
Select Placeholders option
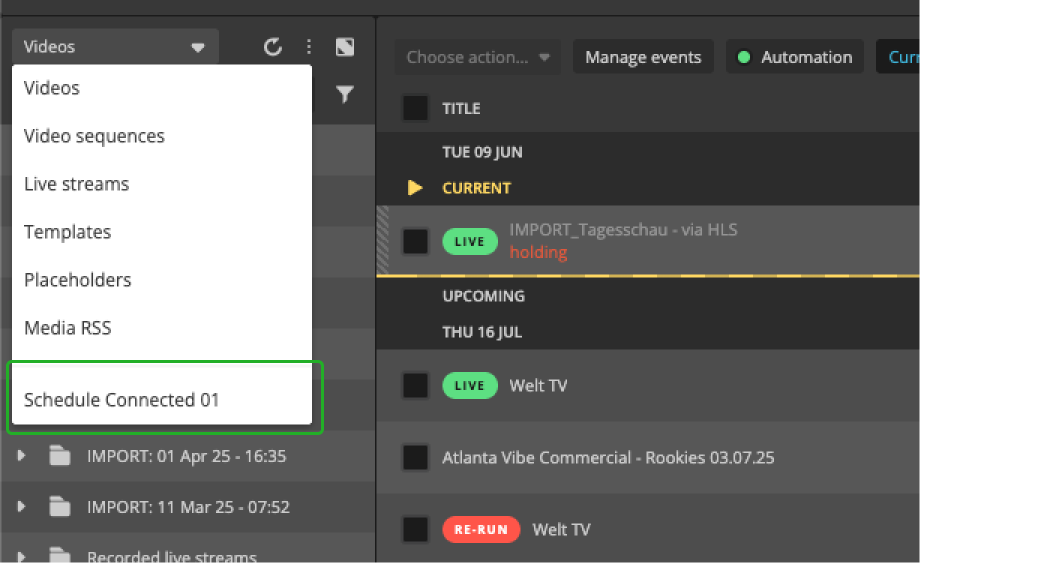pos(162,279)
